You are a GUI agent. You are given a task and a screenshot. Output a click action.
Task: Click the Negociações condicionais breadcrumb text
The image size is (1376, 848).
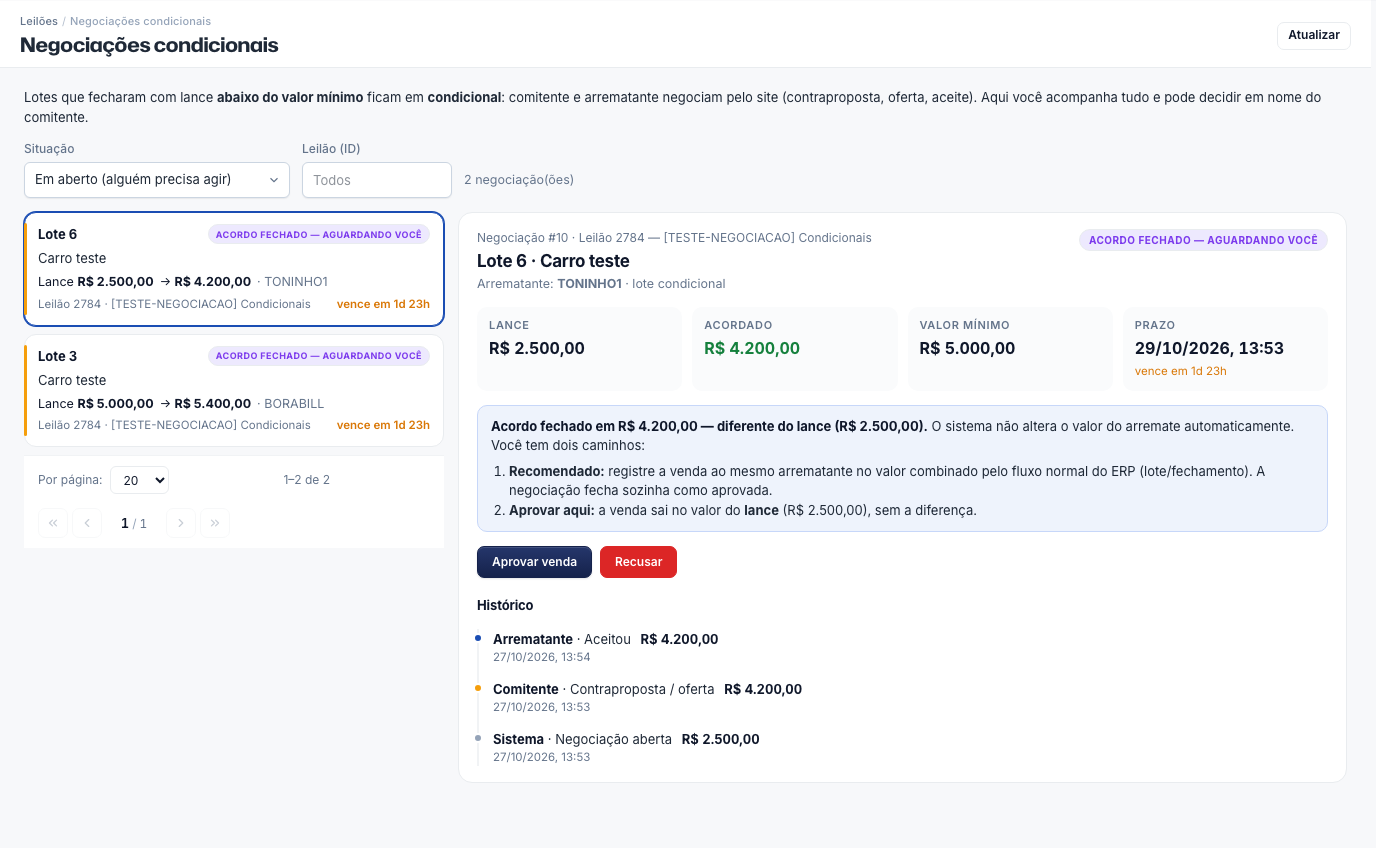click(141, 21)
